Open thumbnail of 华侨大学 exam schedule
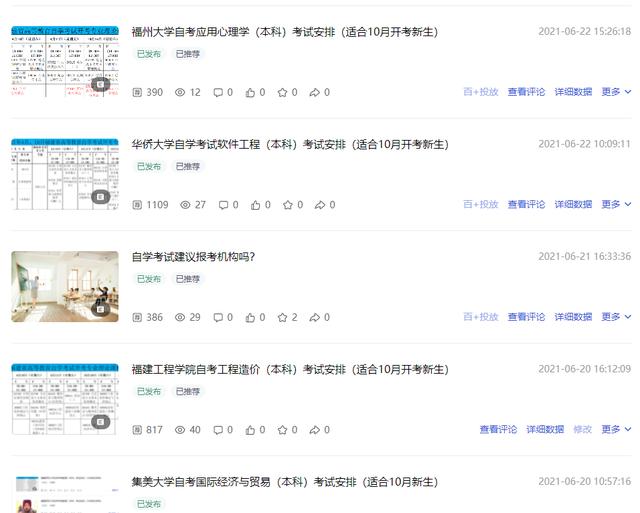Viewport: 640px width, 513px height. click(x=65, y=174)
